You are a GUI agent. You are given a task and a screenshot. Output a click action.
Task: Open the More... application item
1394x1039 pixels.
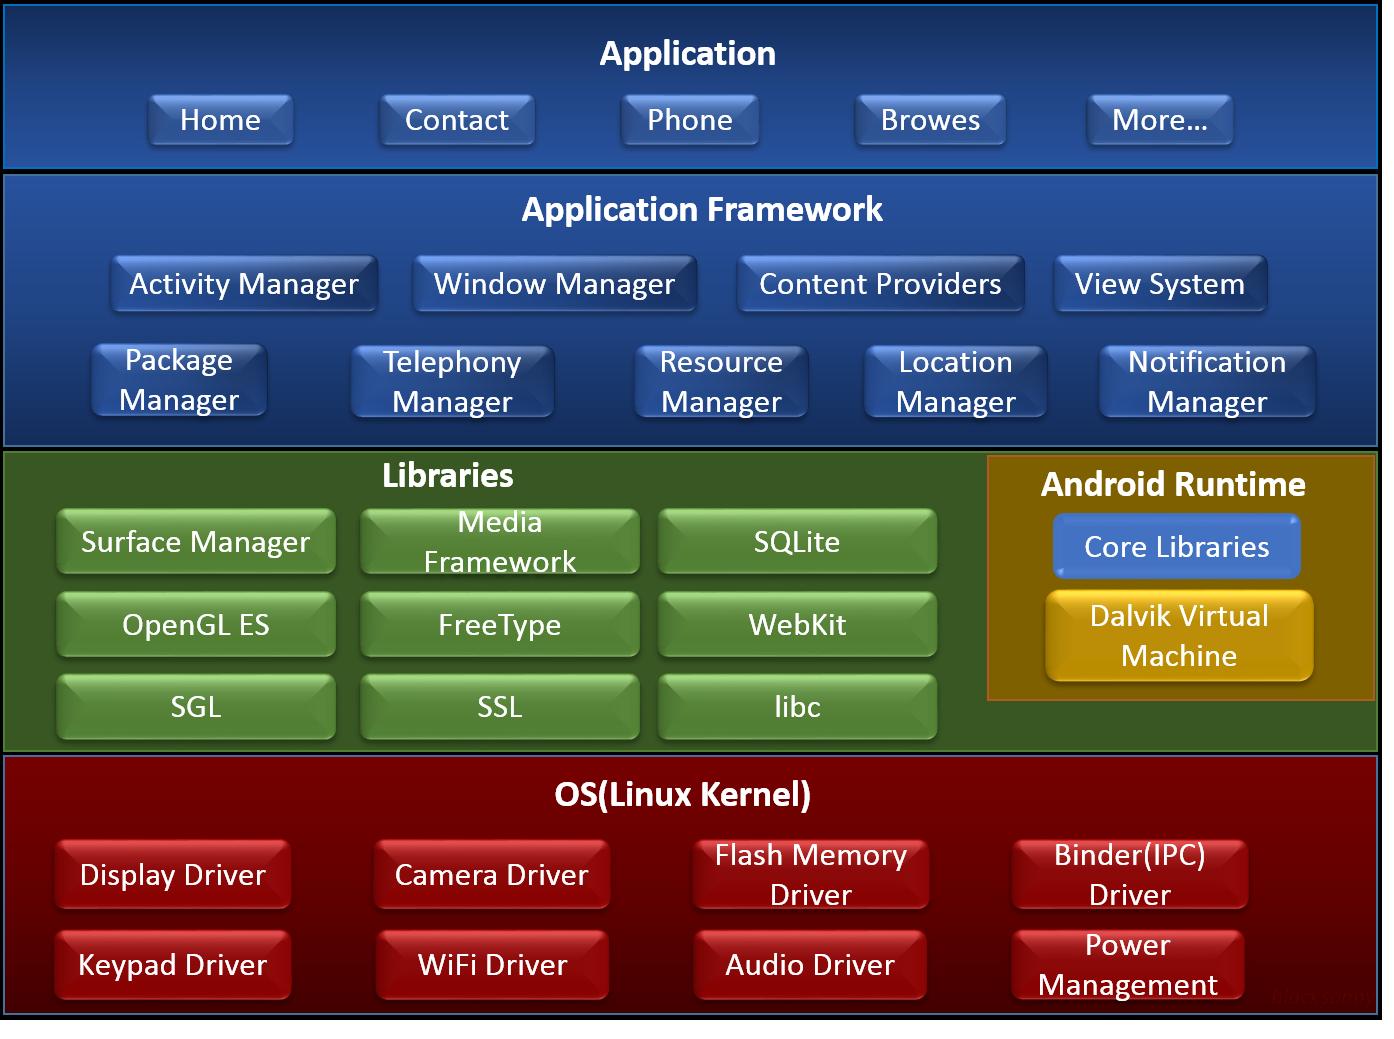coord(1159,120)
